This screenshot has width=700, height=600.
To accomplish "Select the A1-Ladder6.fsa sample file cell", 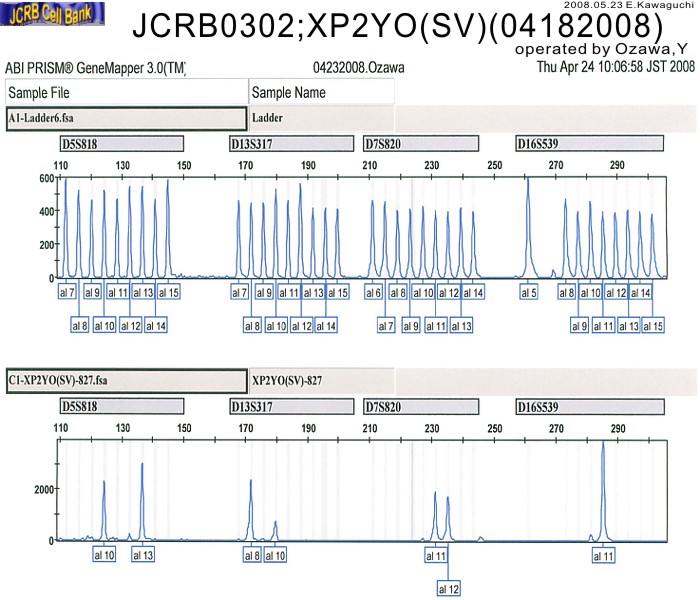I will pos(125,117).
